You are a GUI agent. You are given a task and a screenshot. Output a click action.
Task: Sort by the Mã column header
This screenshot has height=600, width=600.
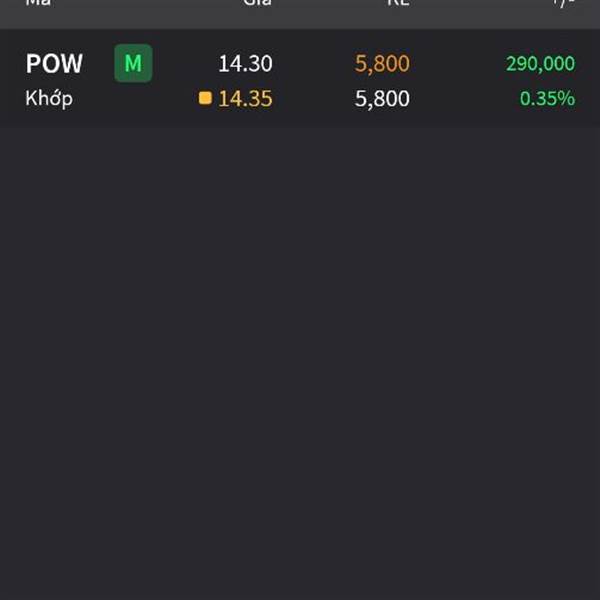(38, 3)
